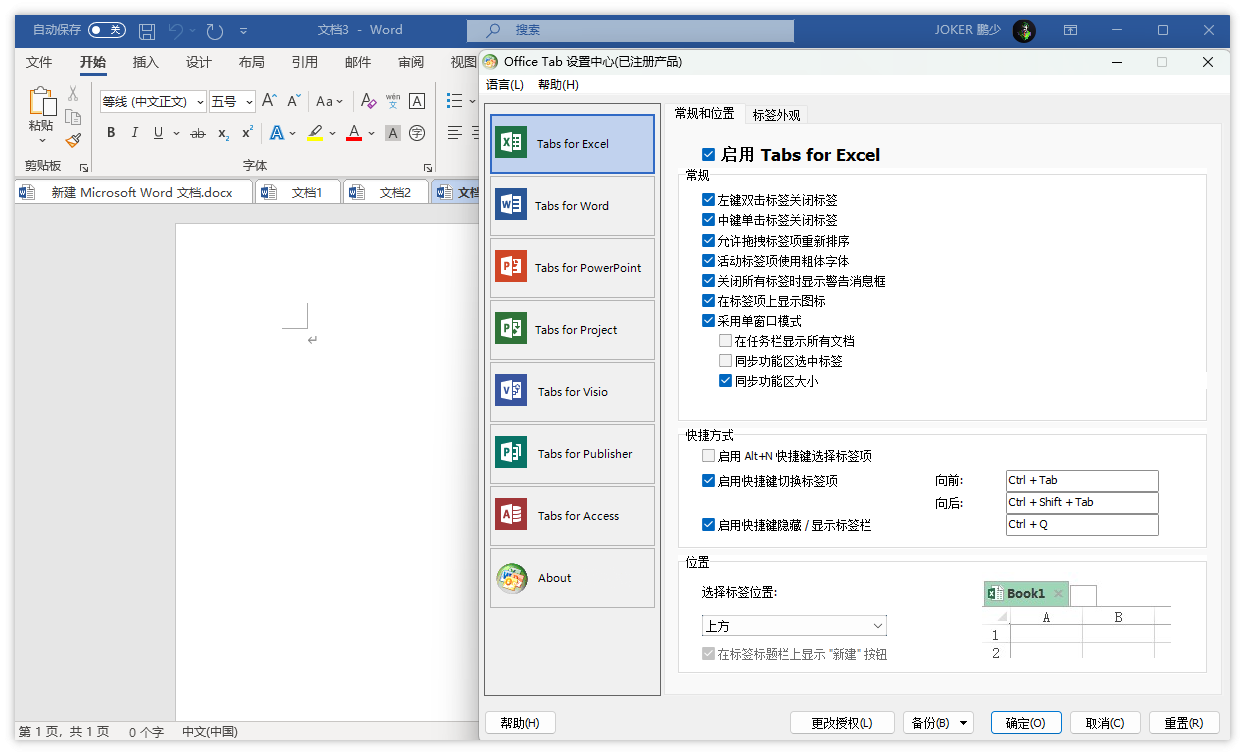Click the Save icon in title bar
The width and height of the screenshot is (1245, 755).
pyautogui.click(x=147, y=30)
